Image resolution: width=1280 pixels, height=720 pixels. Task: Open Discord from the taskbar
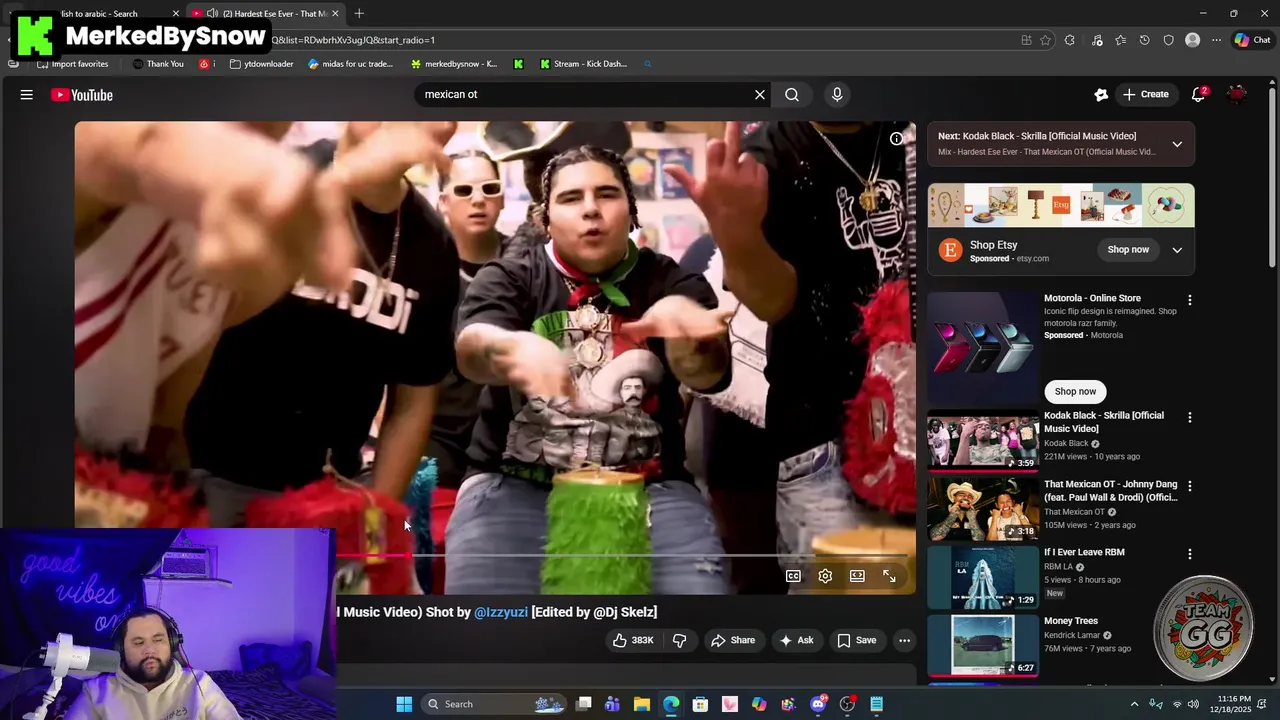(819, 704)
